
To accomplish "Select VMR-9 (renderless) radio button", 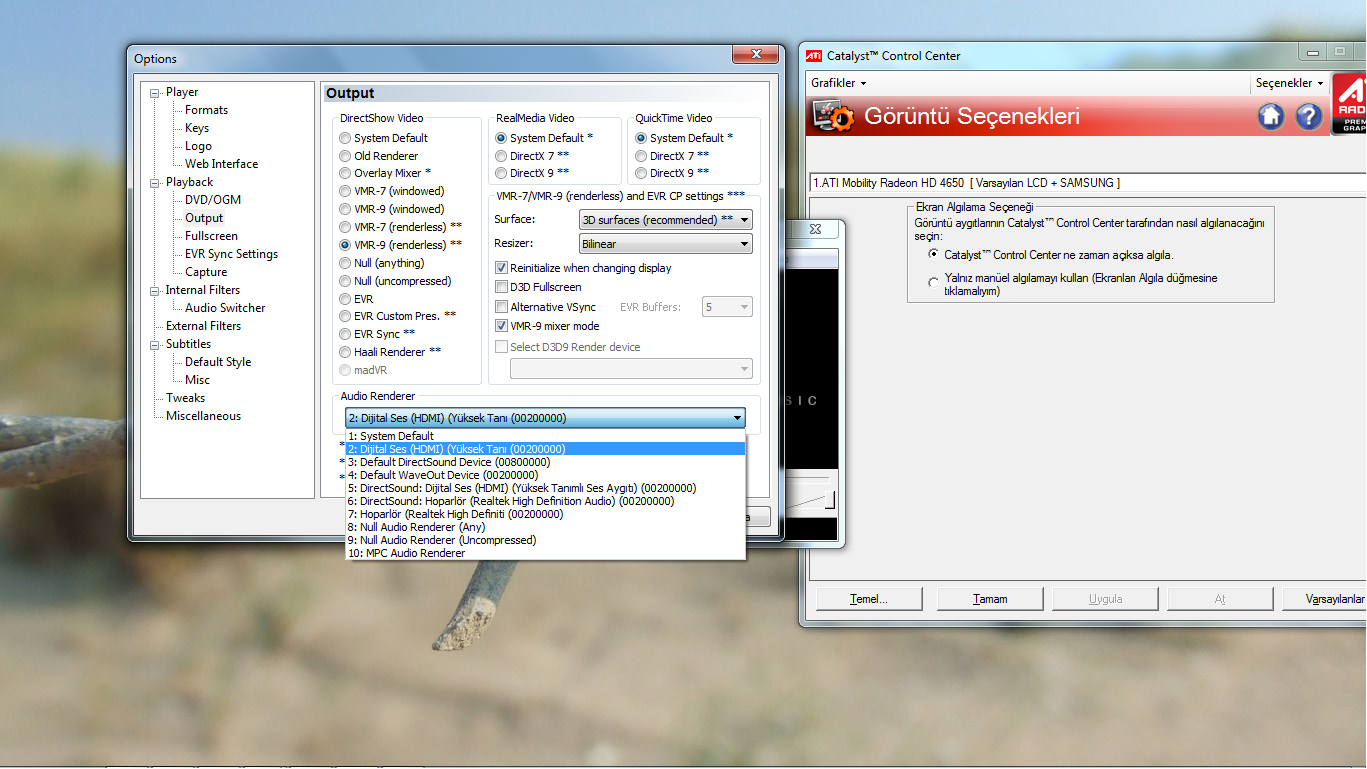I will [345, 245].
